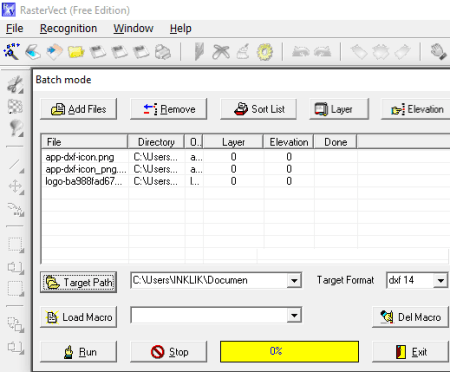
Task: Expand the macro selection dropdown
Action: [x=294, y=315]
